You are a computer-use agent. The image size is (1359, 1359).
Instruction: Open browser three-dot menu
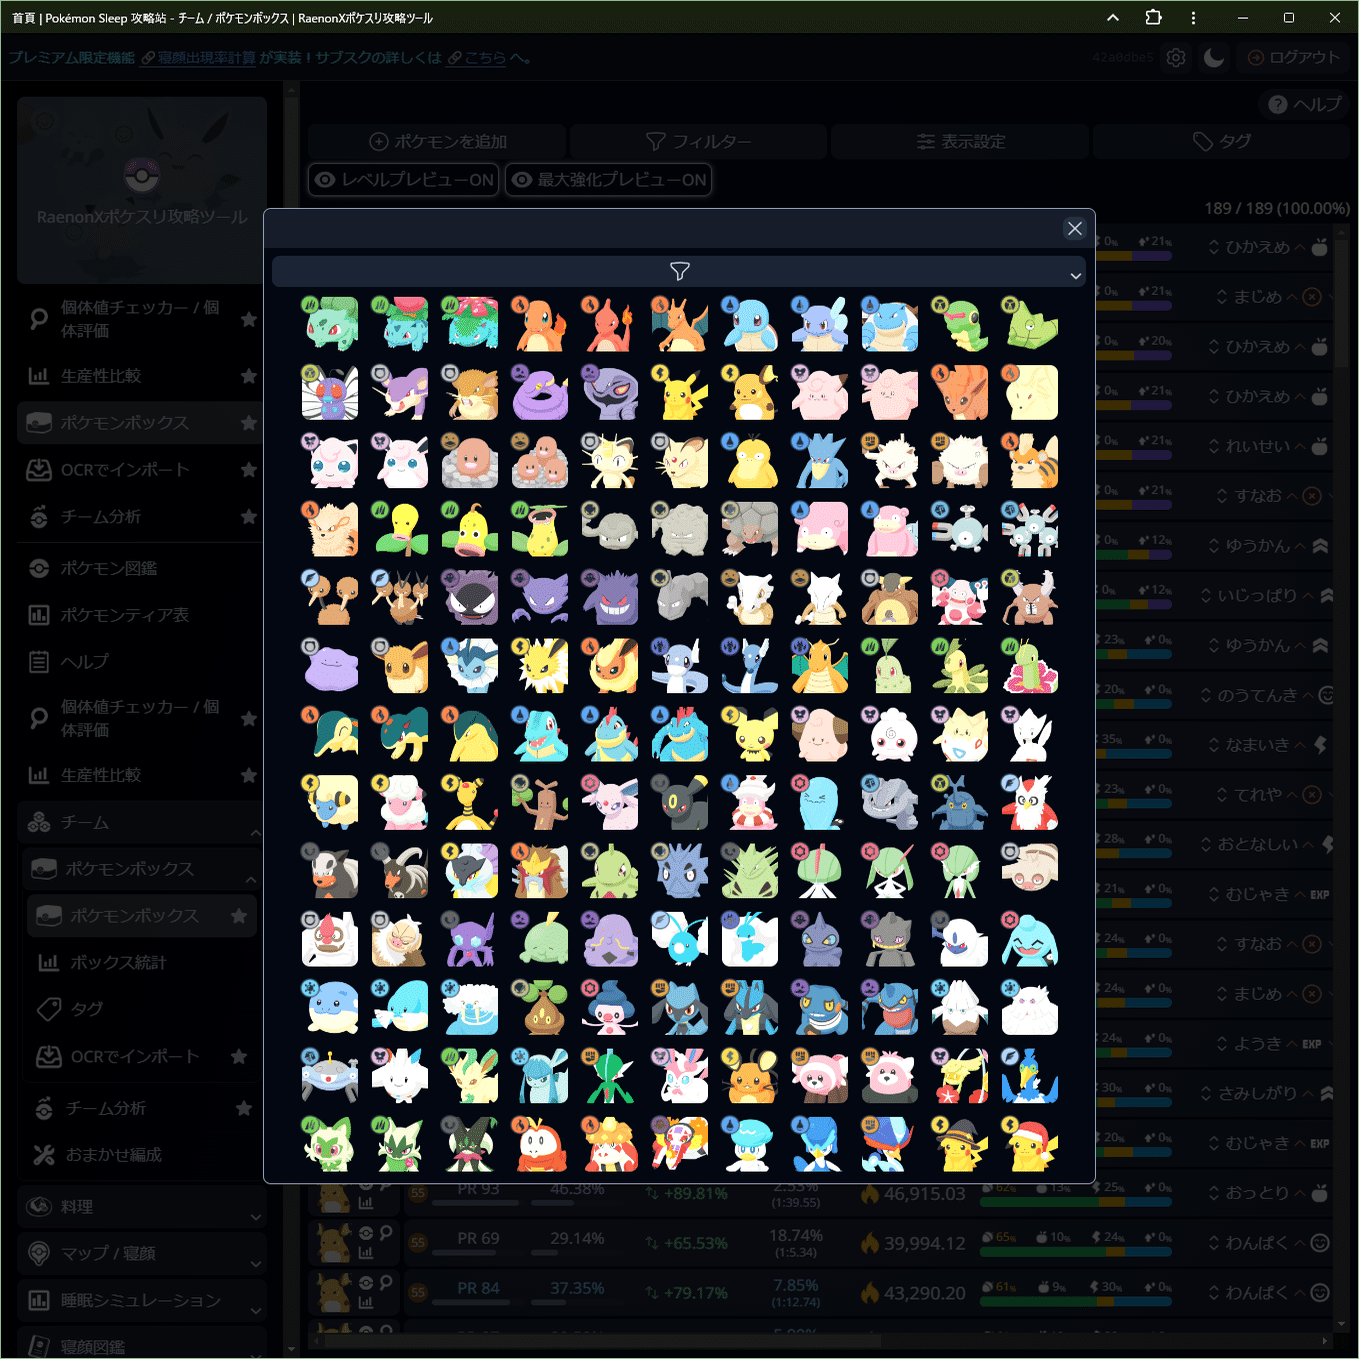(x=1193, y=17)
